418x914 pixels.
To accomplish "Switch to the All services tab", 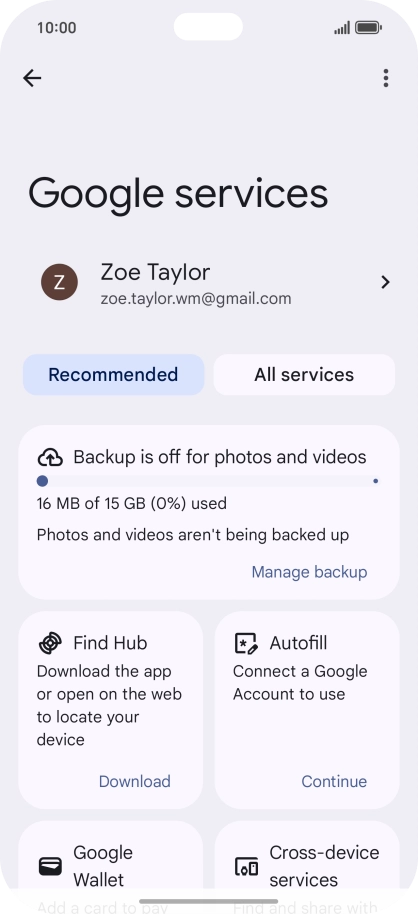I will point(304,374).
